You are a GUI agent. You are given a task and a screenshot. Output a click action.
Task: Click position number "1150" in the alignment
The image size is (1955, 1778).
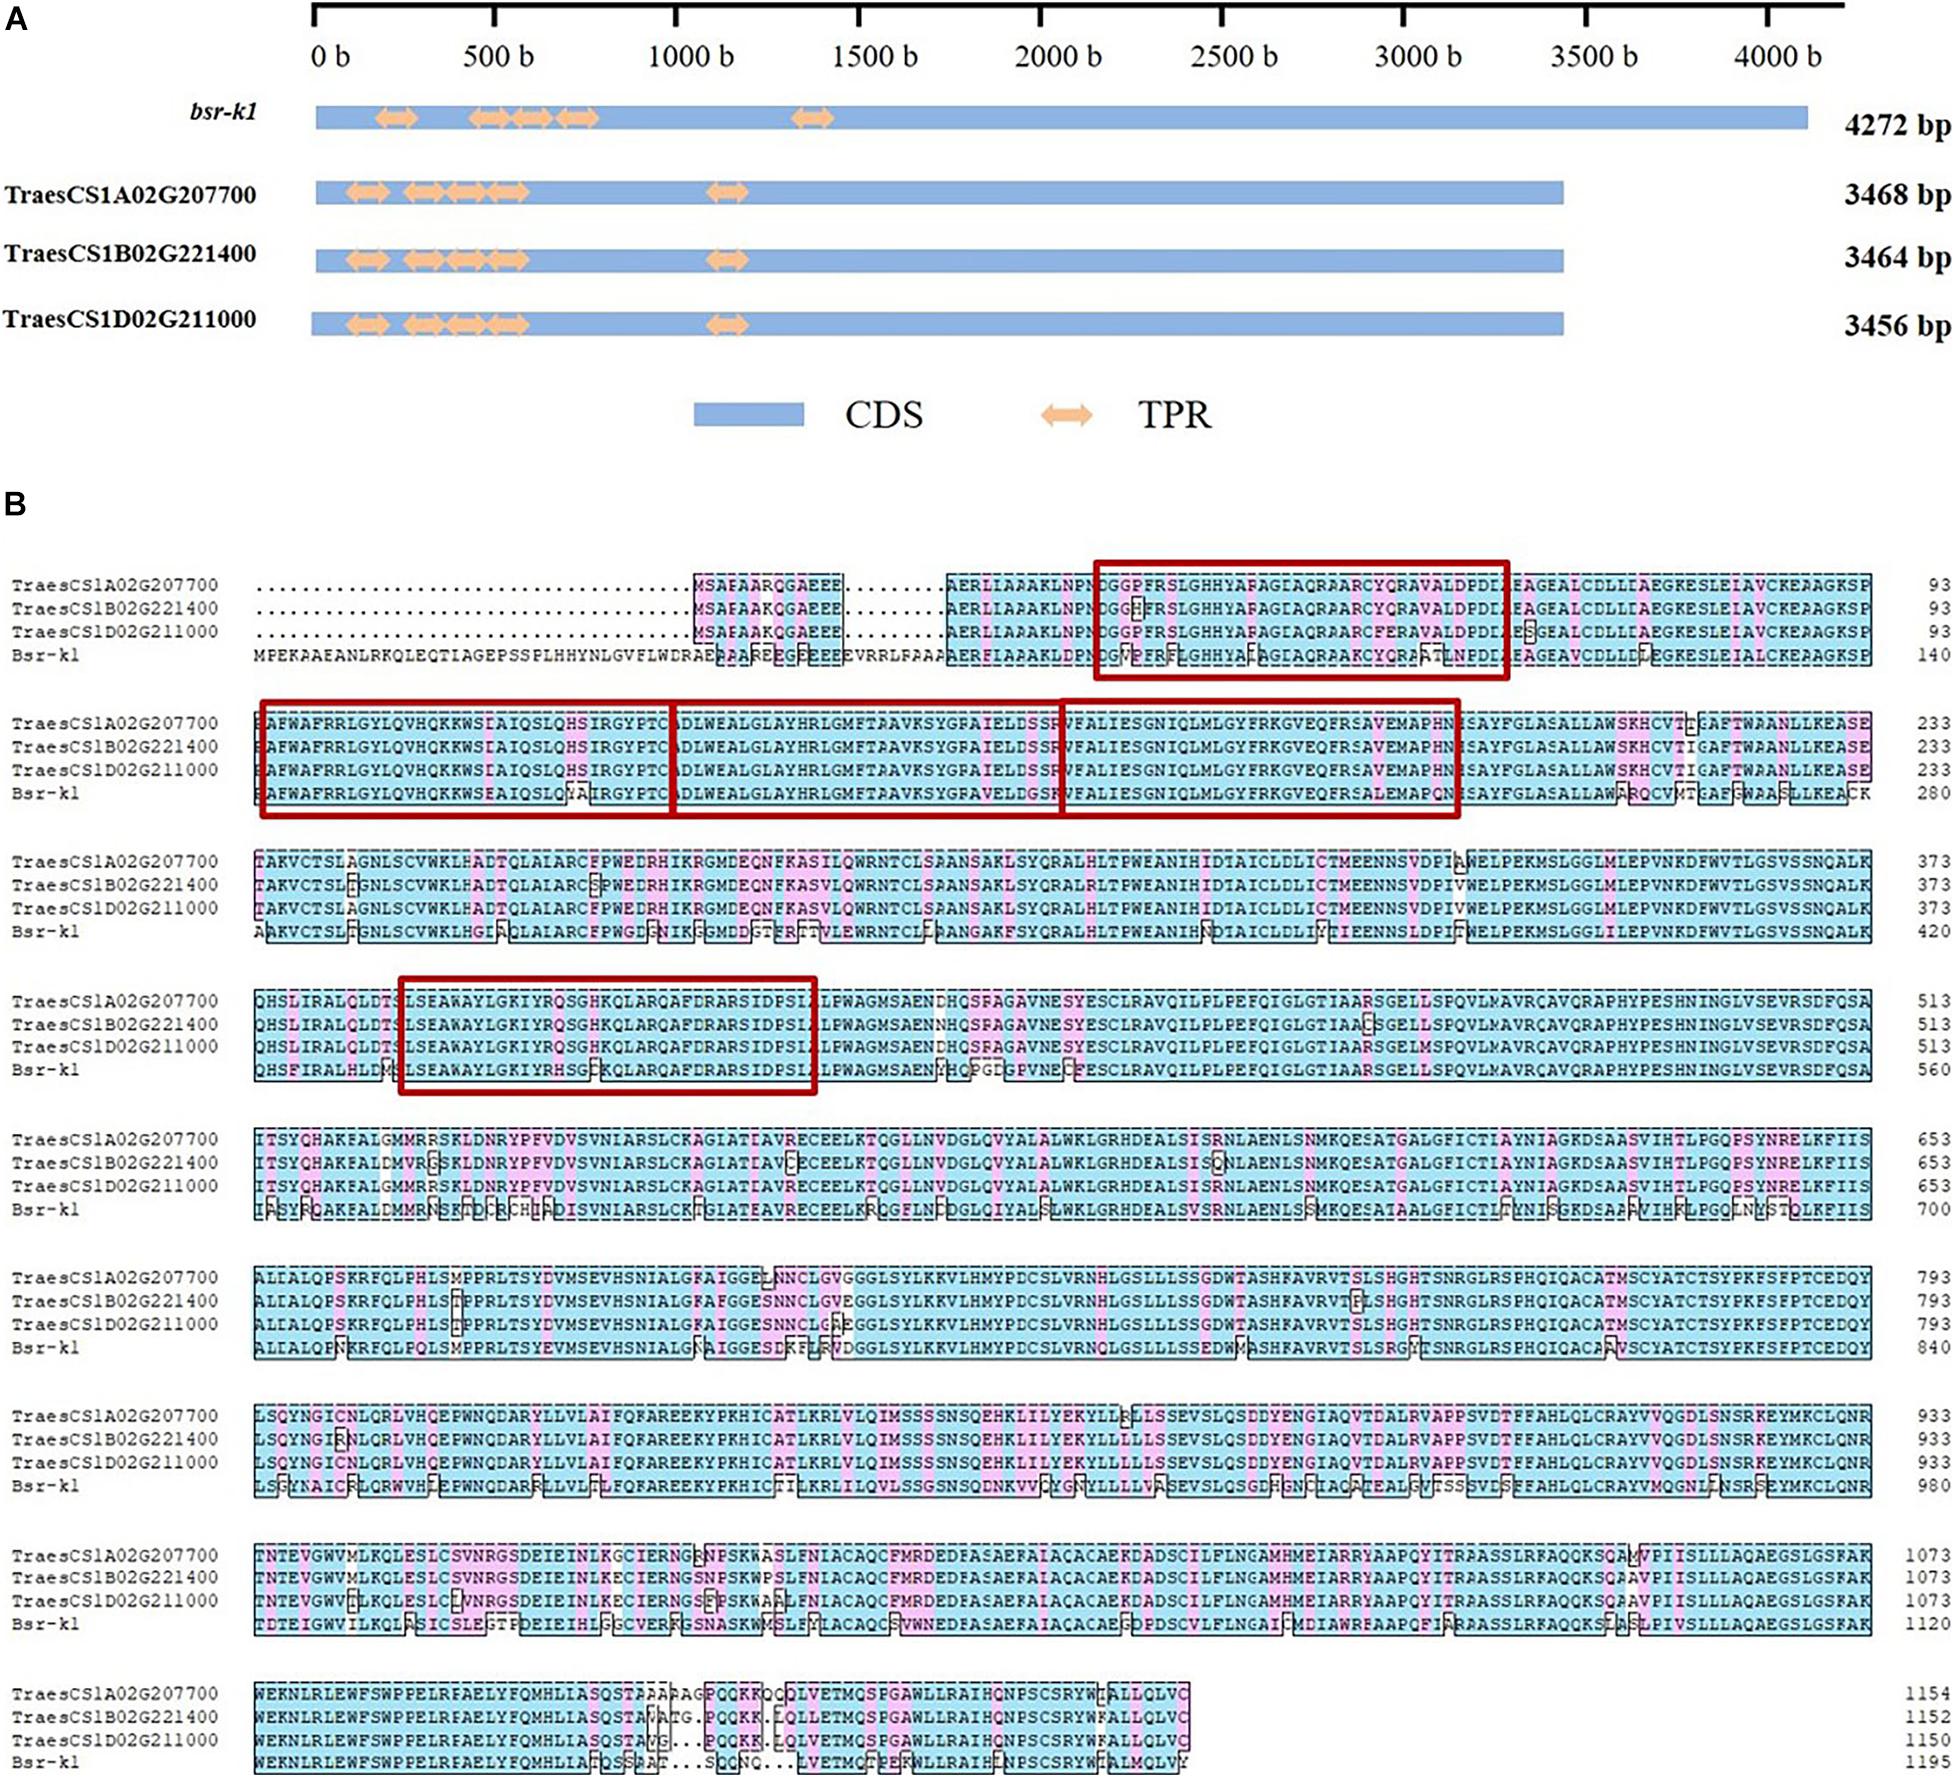[x=1929, y=1740]
